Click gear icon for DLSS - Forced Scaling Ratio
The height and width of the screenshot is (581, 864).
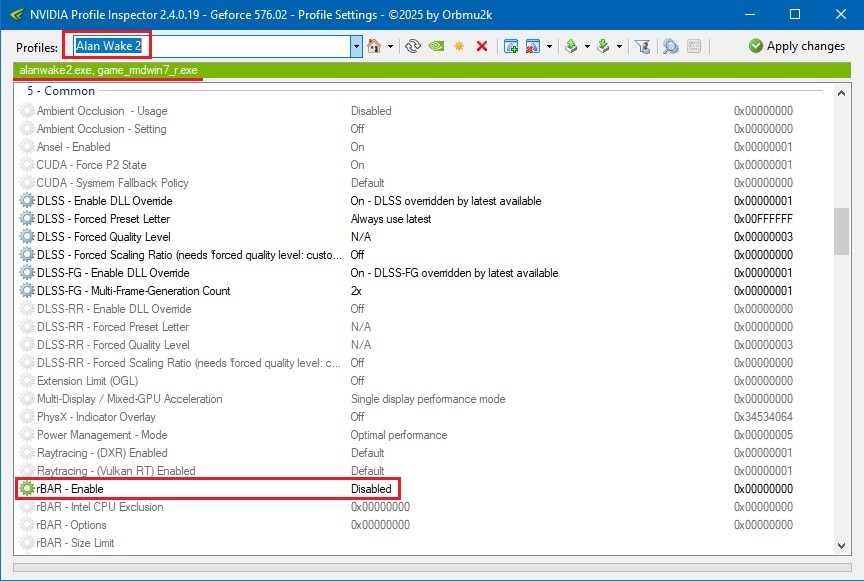coord(27,255)
